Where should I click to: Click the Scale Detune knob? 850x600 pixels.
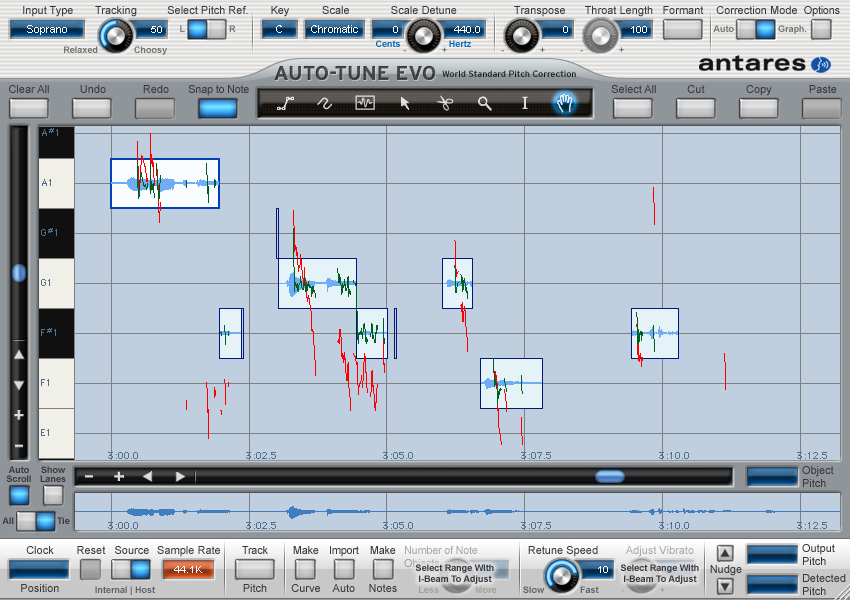[x=423, y=36]
